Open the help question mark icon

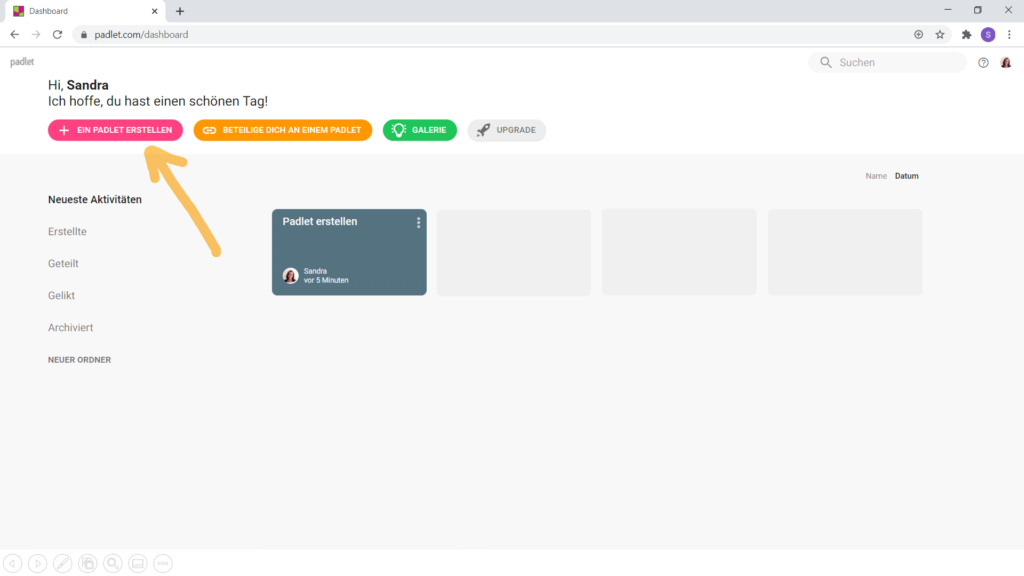pyautogui.click(x=983, y=63)
